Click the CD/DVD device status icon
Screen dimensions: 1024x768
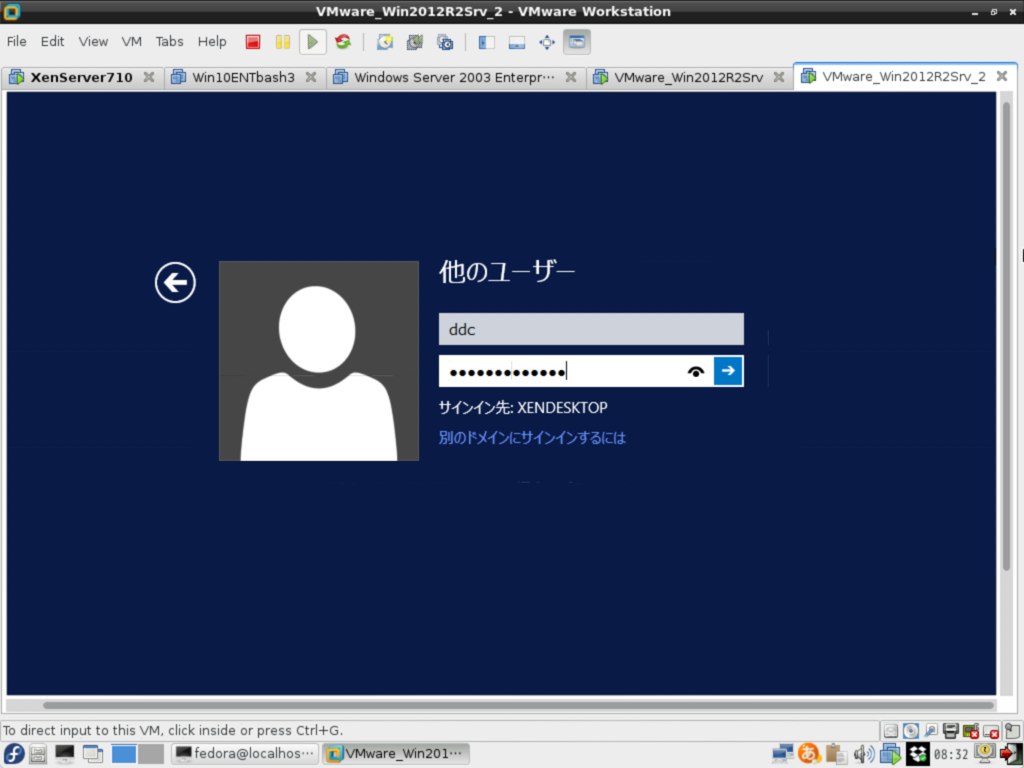(x=910, y=731)
